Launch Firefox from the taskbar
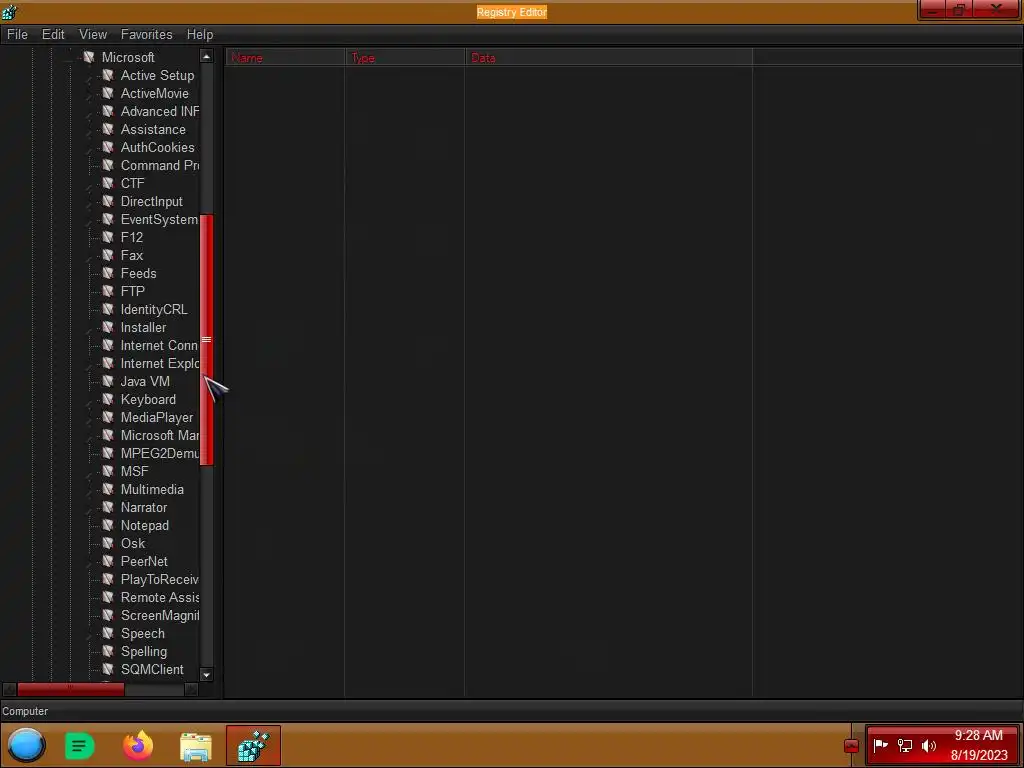 point(138,746)
